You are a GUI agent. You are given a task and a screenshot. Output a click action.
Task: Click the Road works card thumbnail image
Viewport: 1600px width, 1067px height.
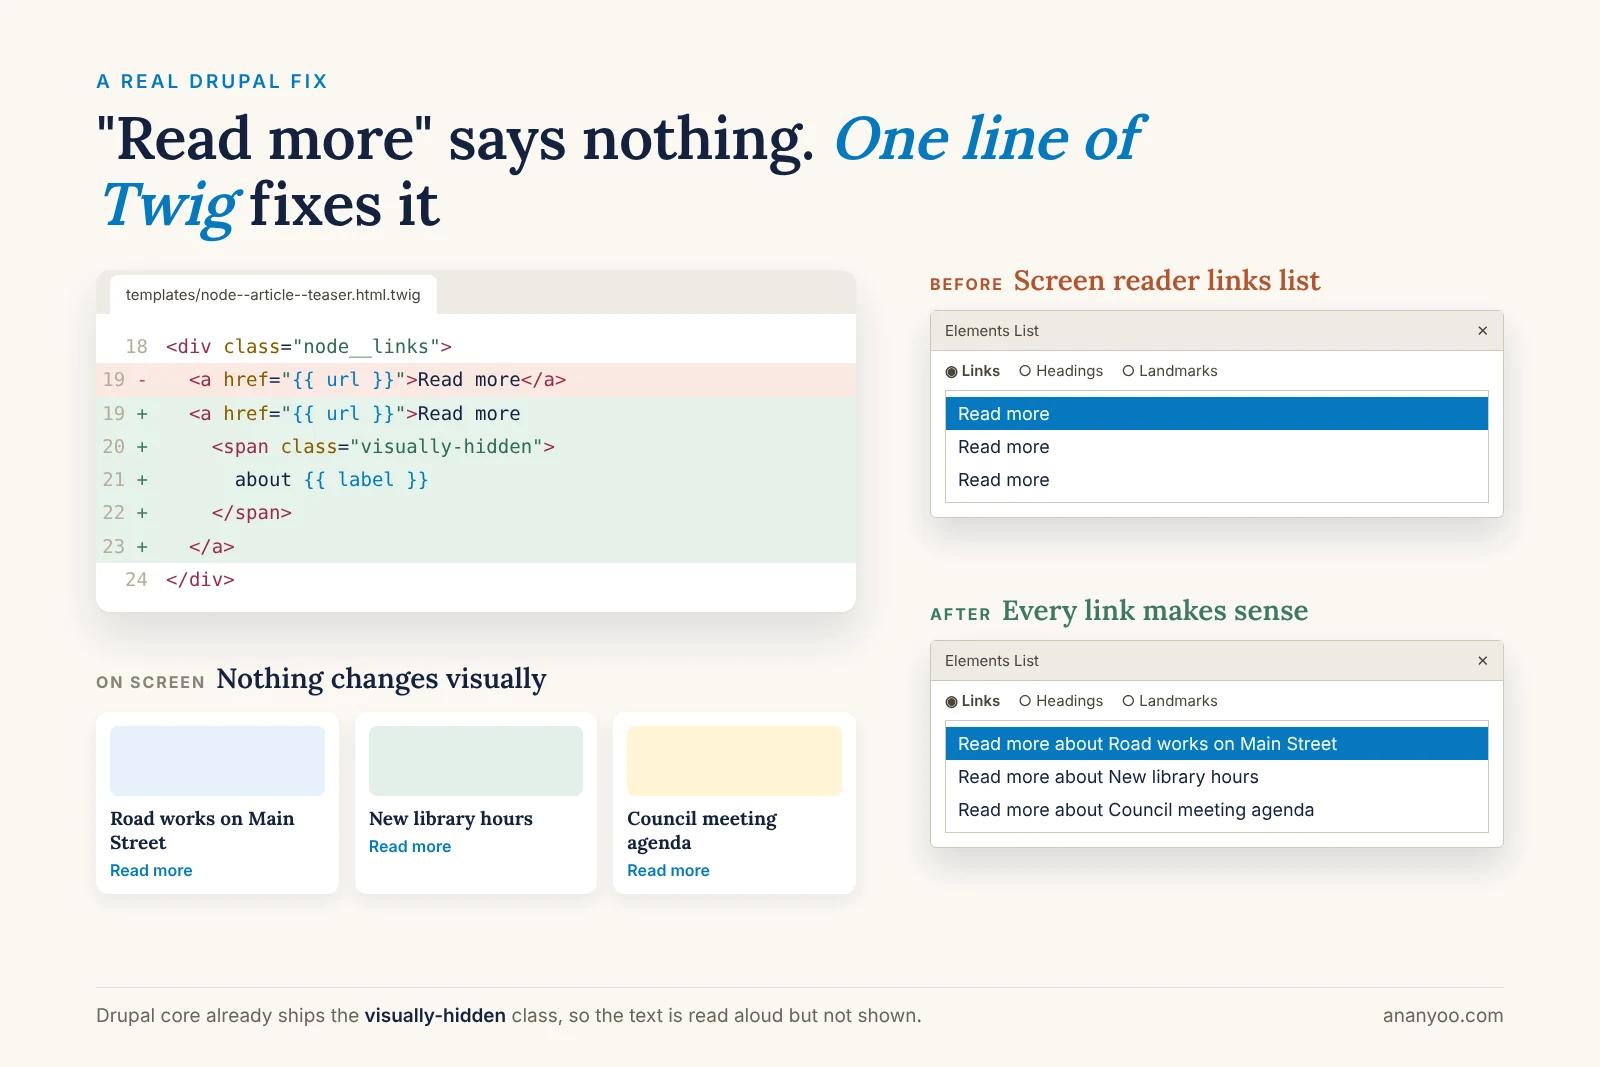click(217, 761)
